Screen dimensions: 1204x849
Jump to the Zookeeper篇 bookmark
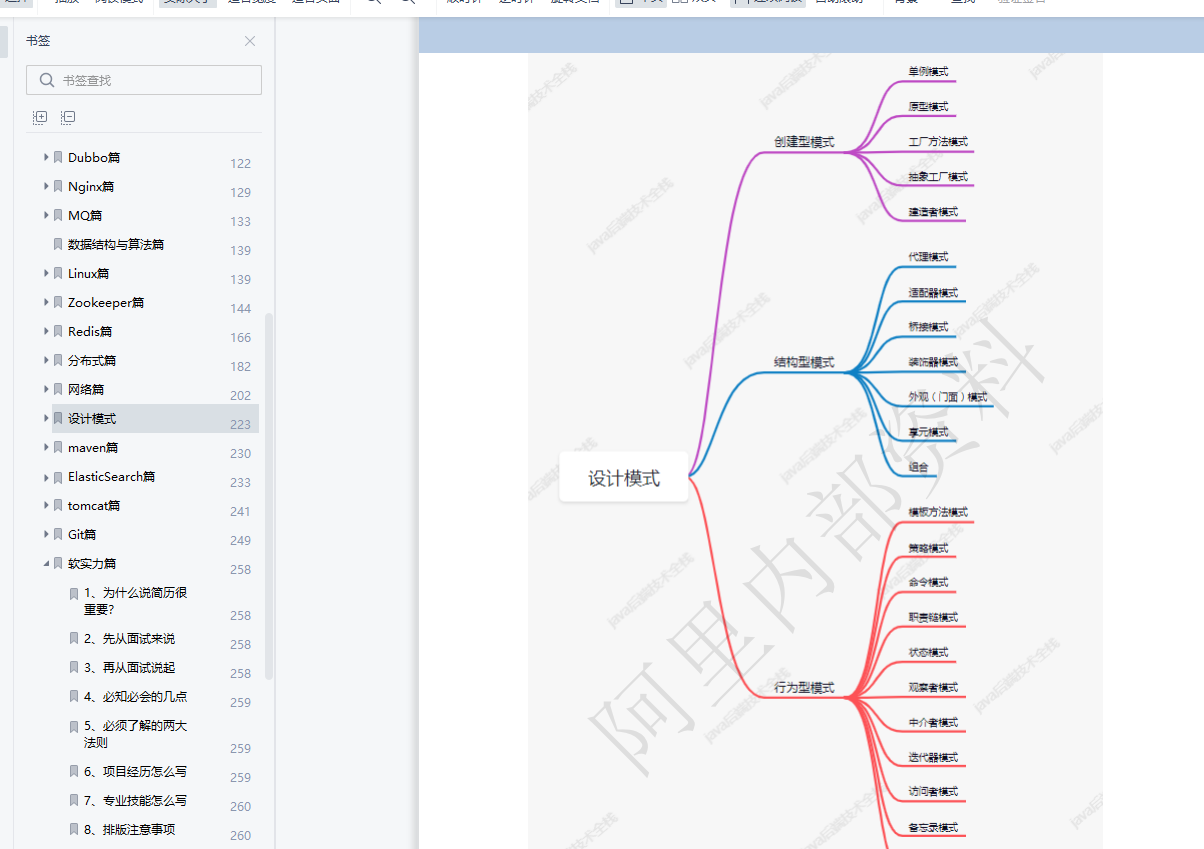click(x=106, y=303)
